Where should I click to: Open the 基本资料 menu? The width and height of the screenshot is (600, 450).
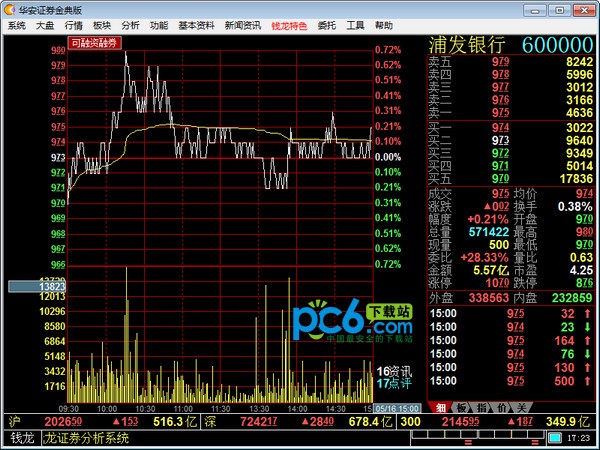pos(195,24)
